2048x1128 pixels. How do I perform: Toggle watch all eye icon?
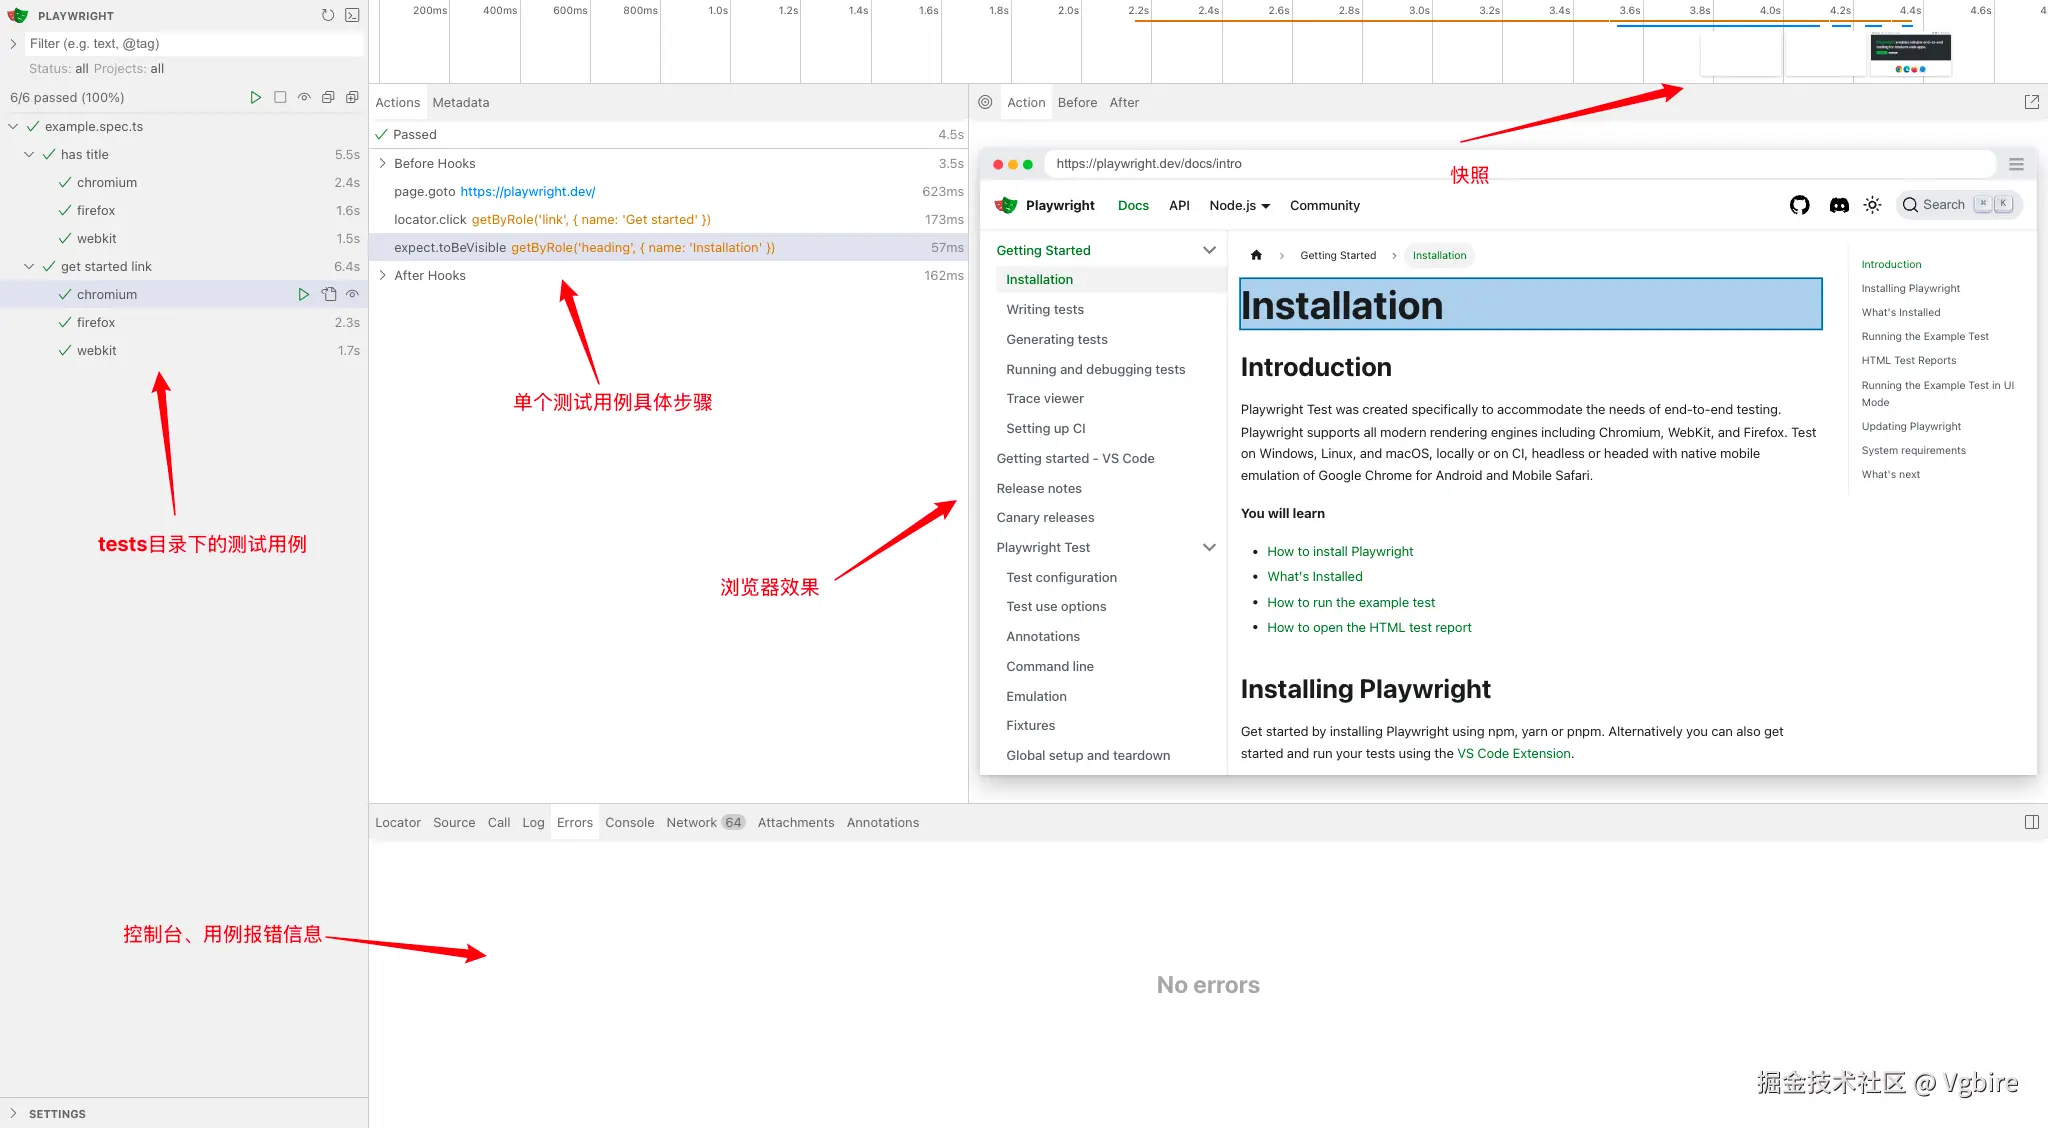(304, 97)
